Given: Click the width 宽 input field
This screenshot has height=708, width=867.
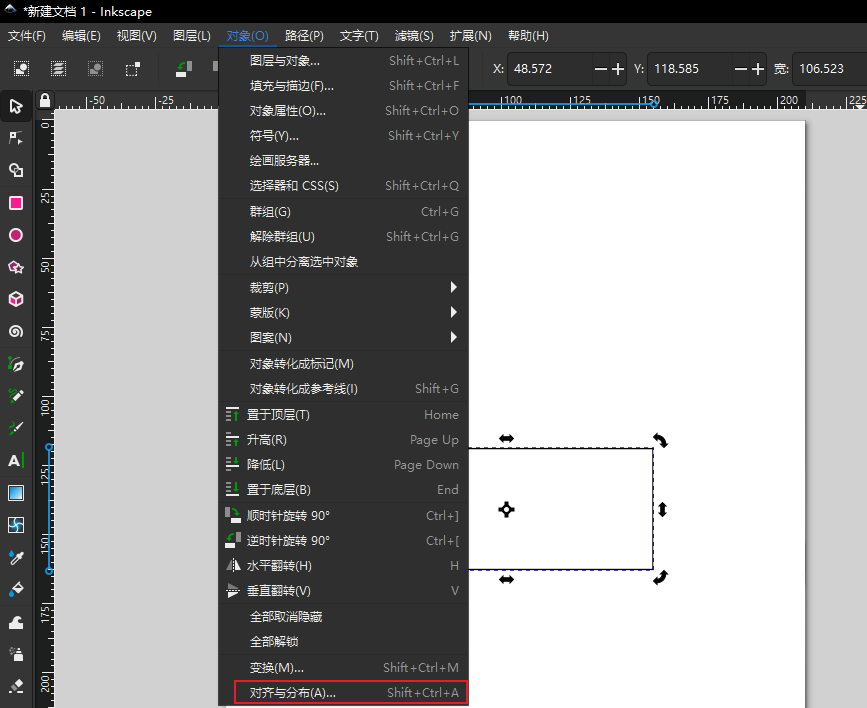Looking at the screenshot, I should tap(829, 69).
